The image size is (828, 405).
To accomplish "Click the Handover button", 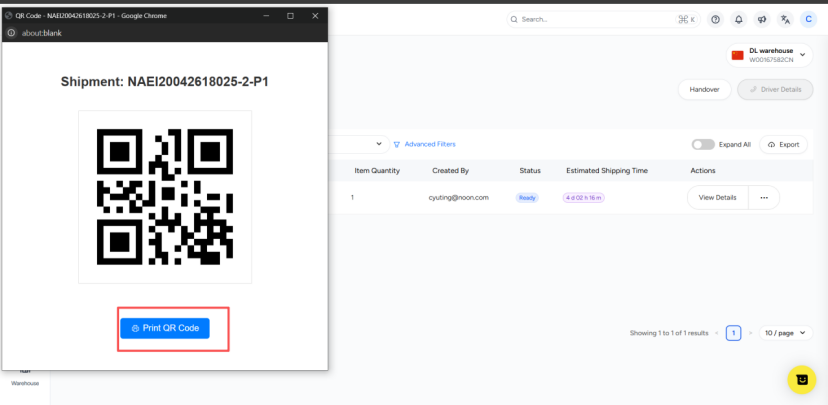I will point(704,89).
